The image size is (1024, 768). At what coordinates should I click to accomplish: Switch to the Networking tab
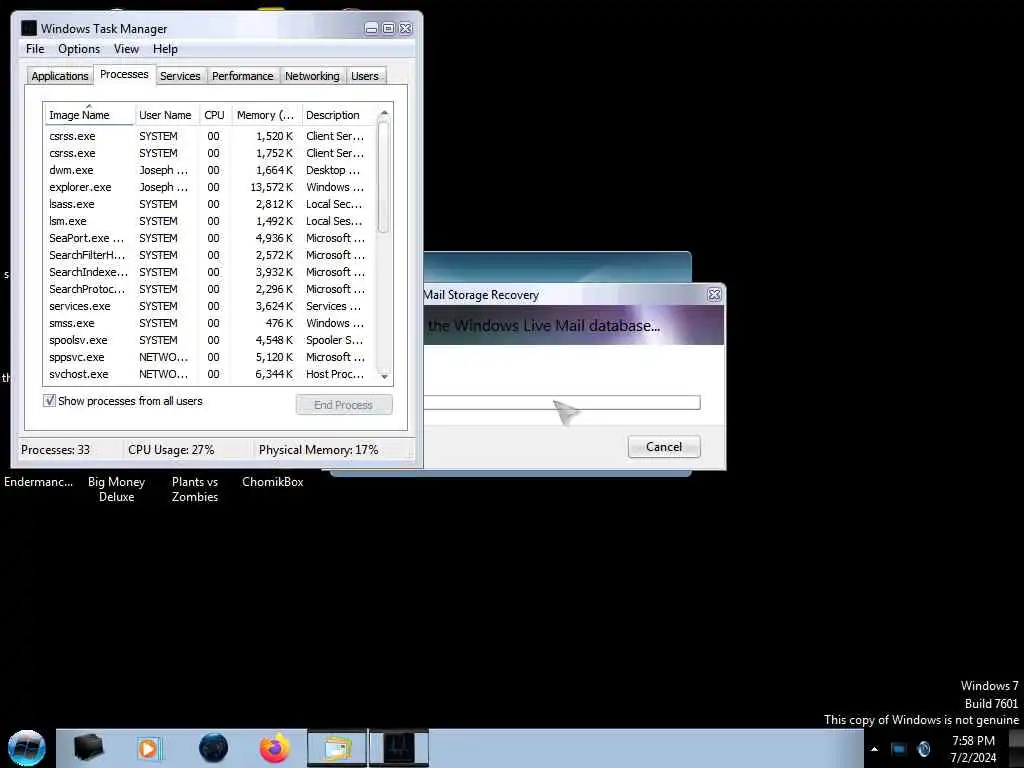pyautogui.click(x=312, y=76)
